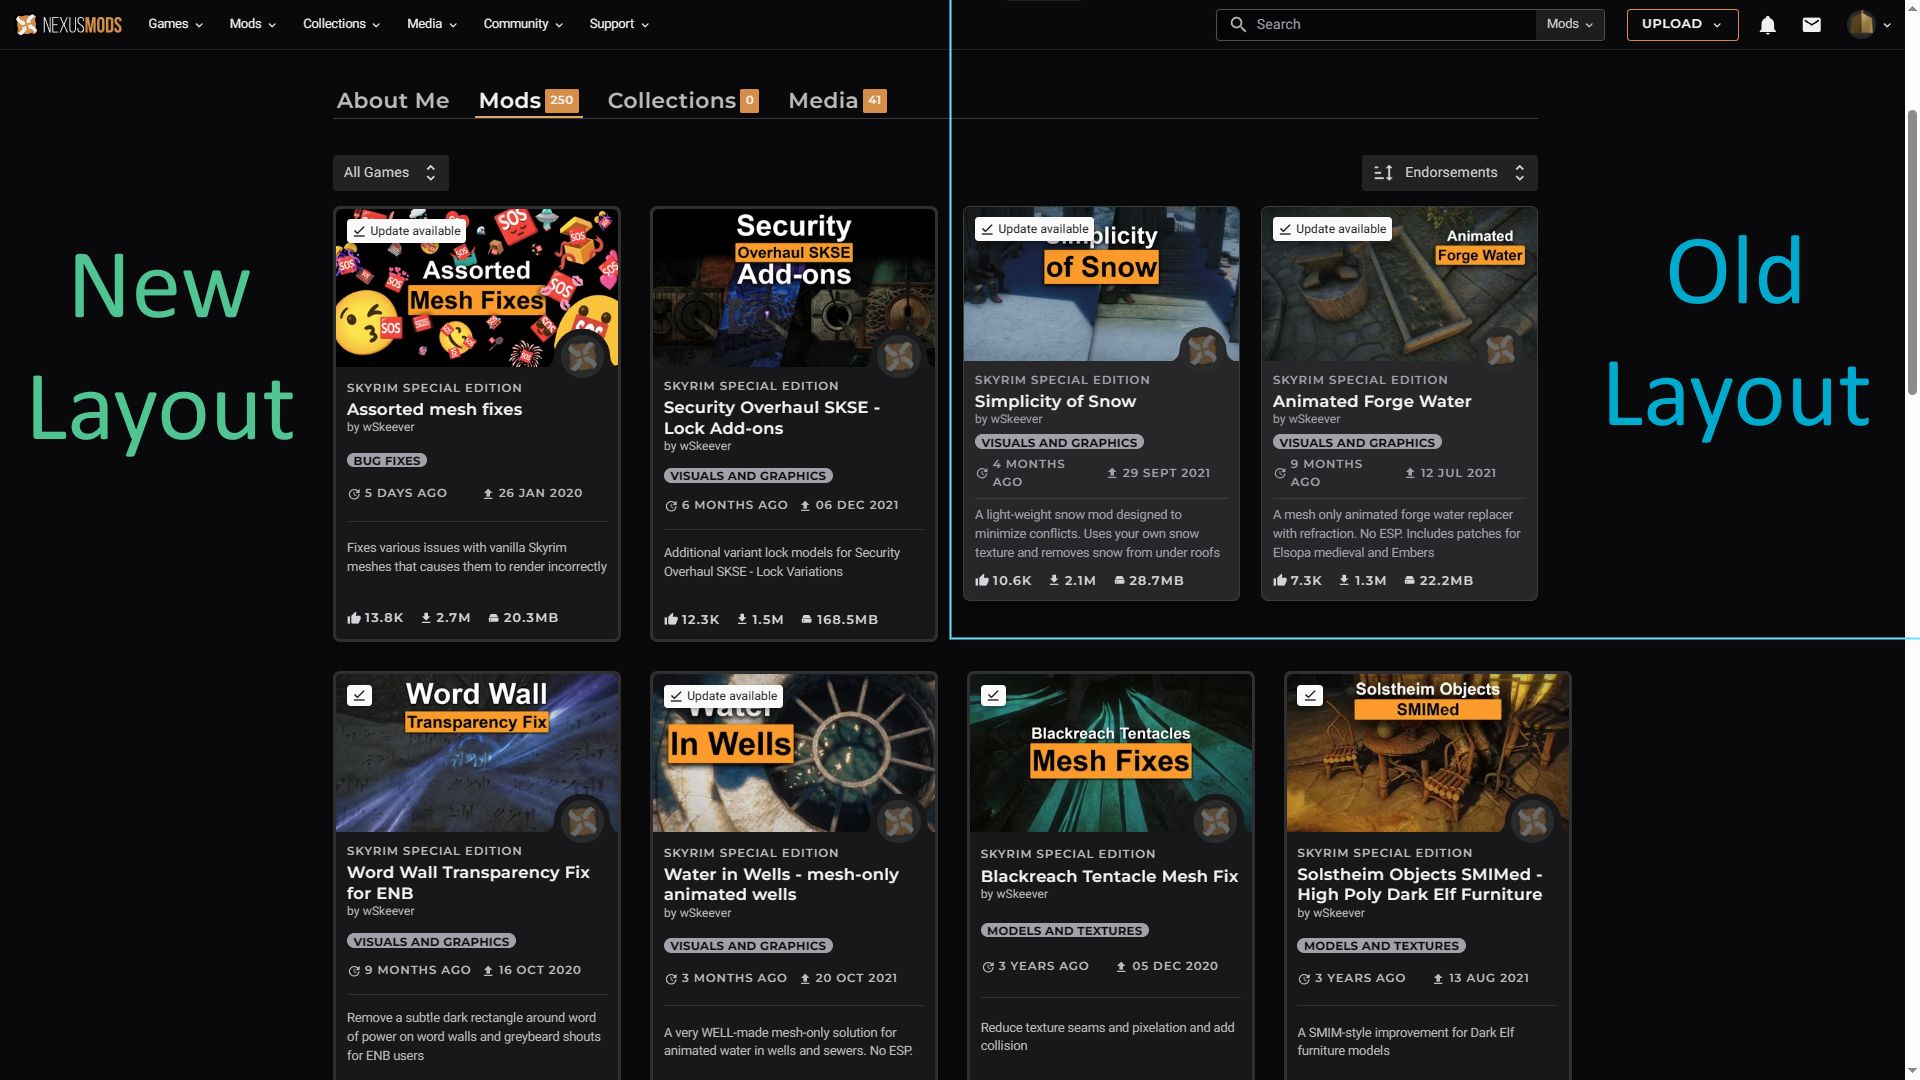
Task: Toggle Update available badge on Simplicity of Snow
Action: coord(1033,229)
